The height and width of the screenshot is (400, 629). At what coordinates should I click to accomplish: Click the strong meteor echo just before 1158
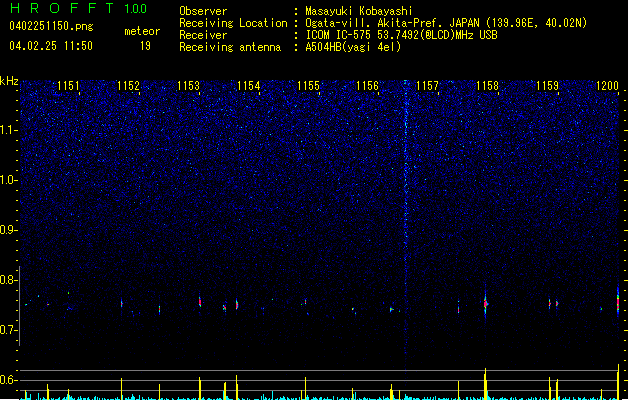(x=485, y=304)
